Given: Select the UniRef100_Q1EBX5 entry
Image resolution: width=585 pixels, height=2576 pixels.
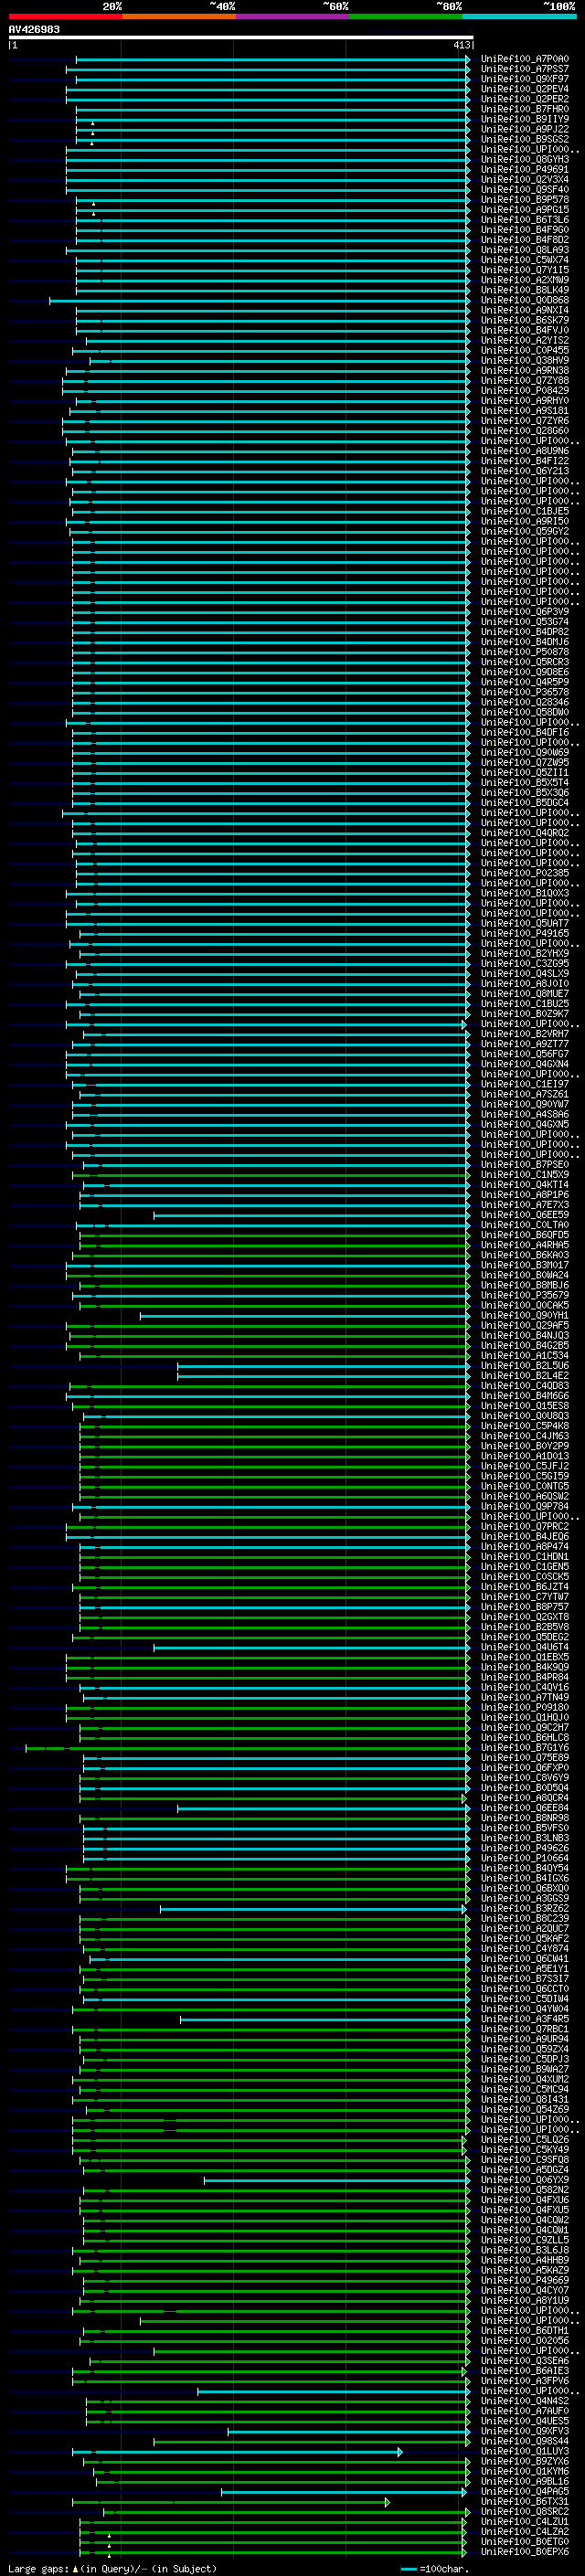Looking at the screenshot, I should pos(524,1657).
